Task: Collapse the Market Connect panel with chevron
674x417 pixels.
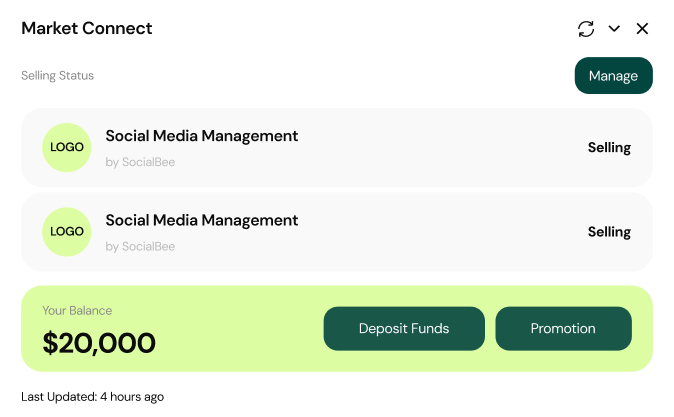Action: pyautogui.click(x=614, y=29)
